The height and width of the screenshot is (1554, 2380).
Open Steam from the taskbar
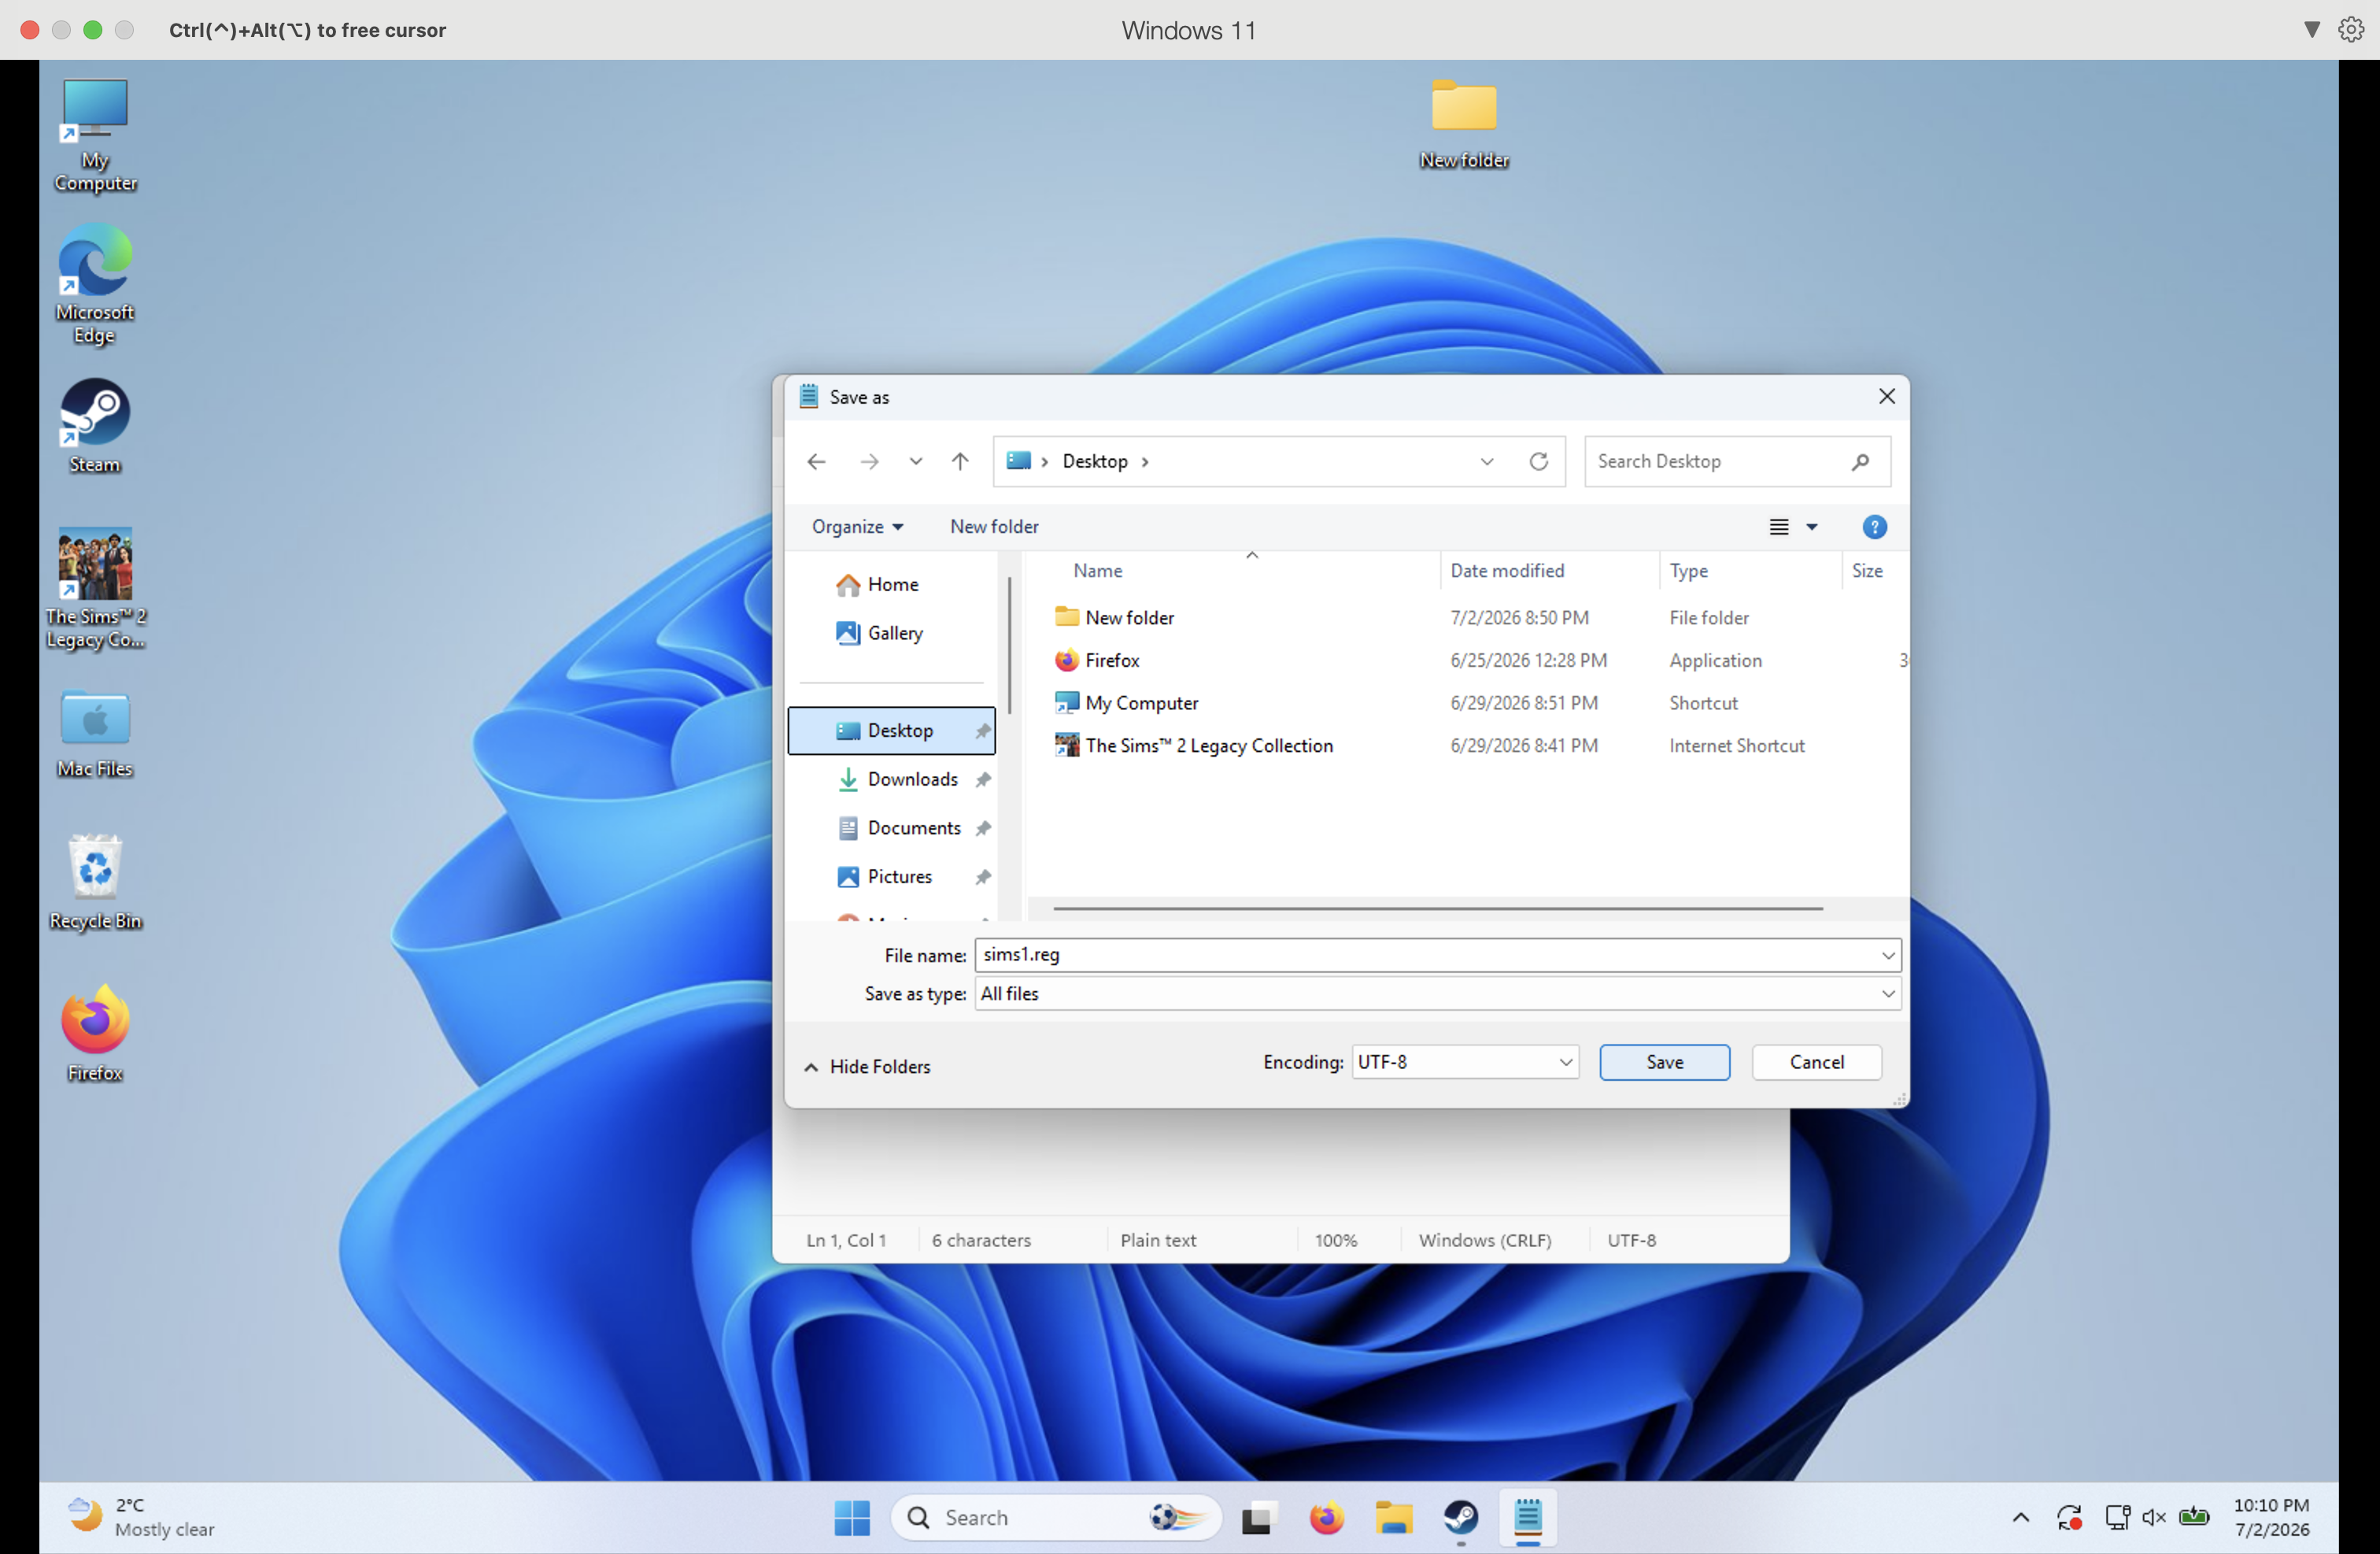point(1460,1518)
